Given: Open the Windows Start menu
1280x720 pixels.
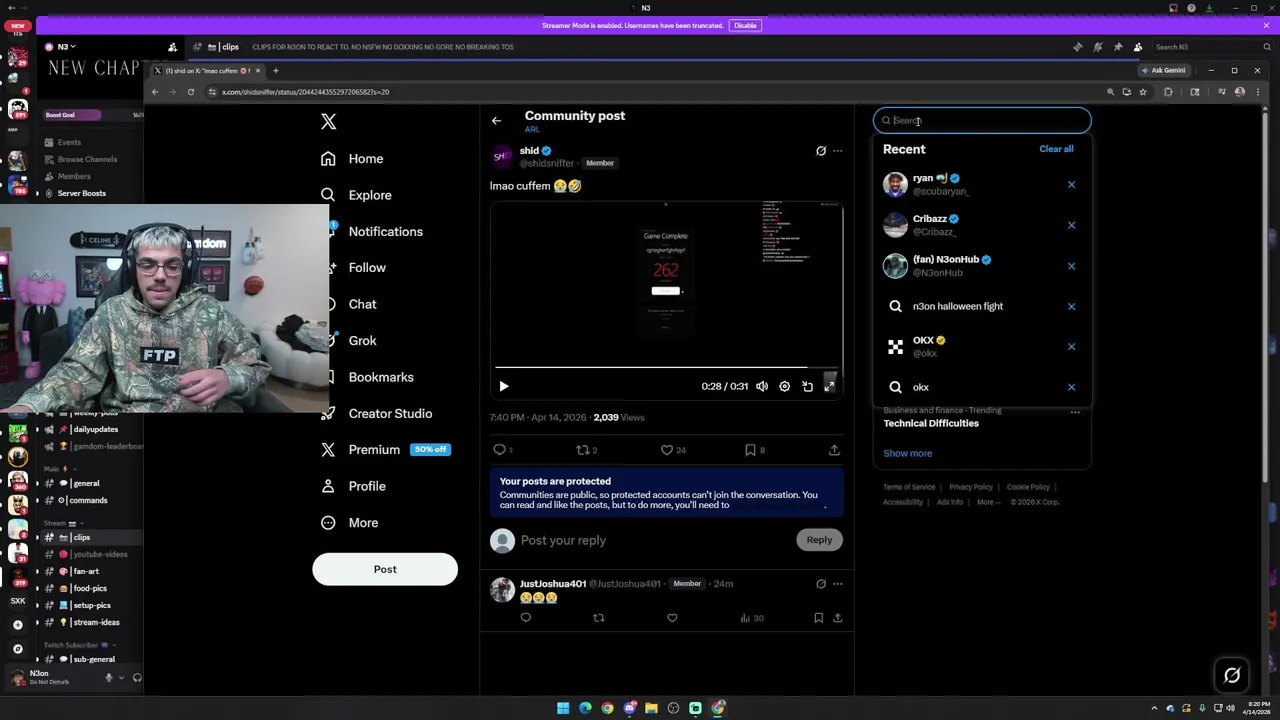Looking at the screenshot, I should pos(563,708).
